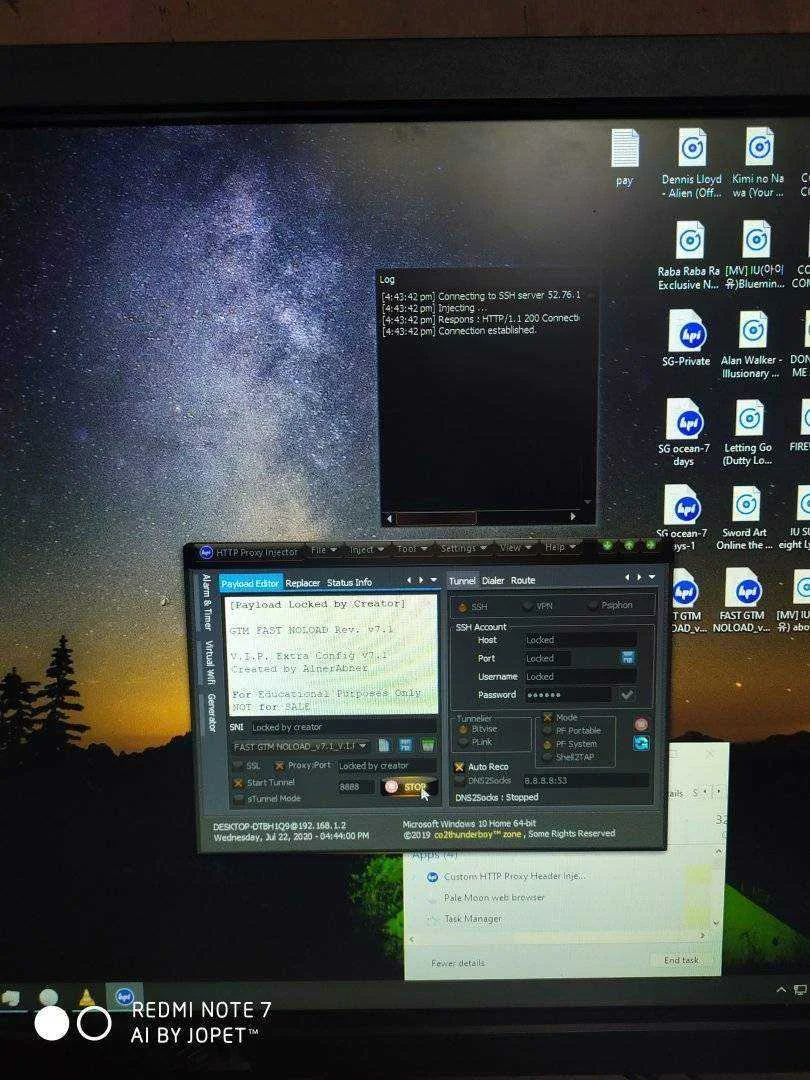Viewport: 810px width, 1080px height.
Task: Switch to the Tunnel tab
Action: pos(462,581)
